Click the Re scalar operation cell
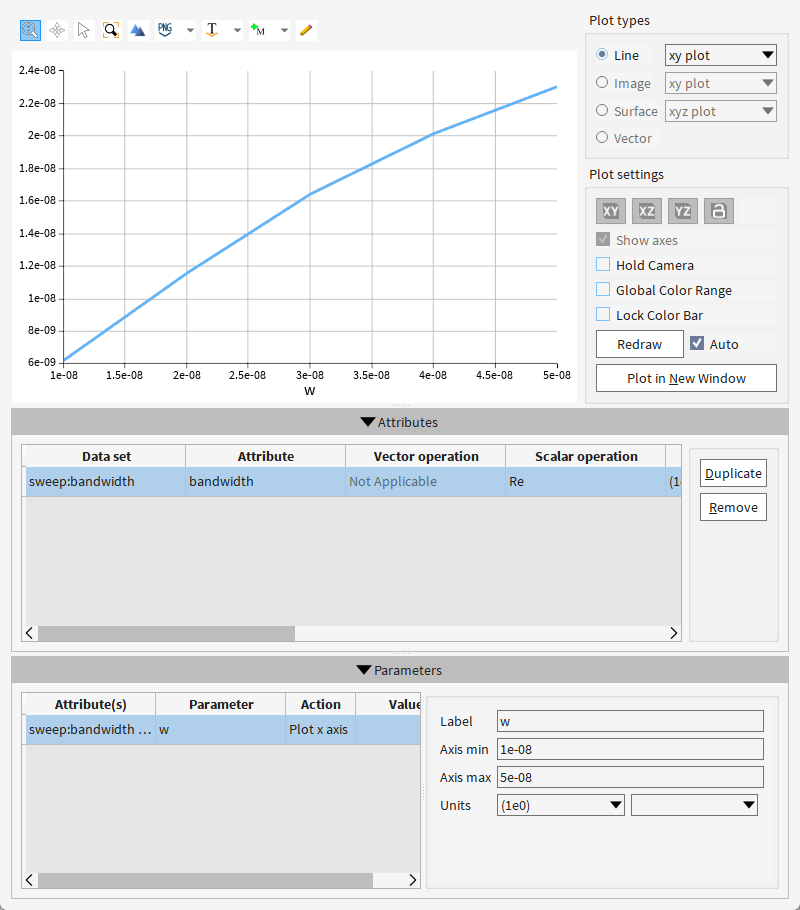Image resolution: width=800 pixels, height=910 pixels. point(586,482)
